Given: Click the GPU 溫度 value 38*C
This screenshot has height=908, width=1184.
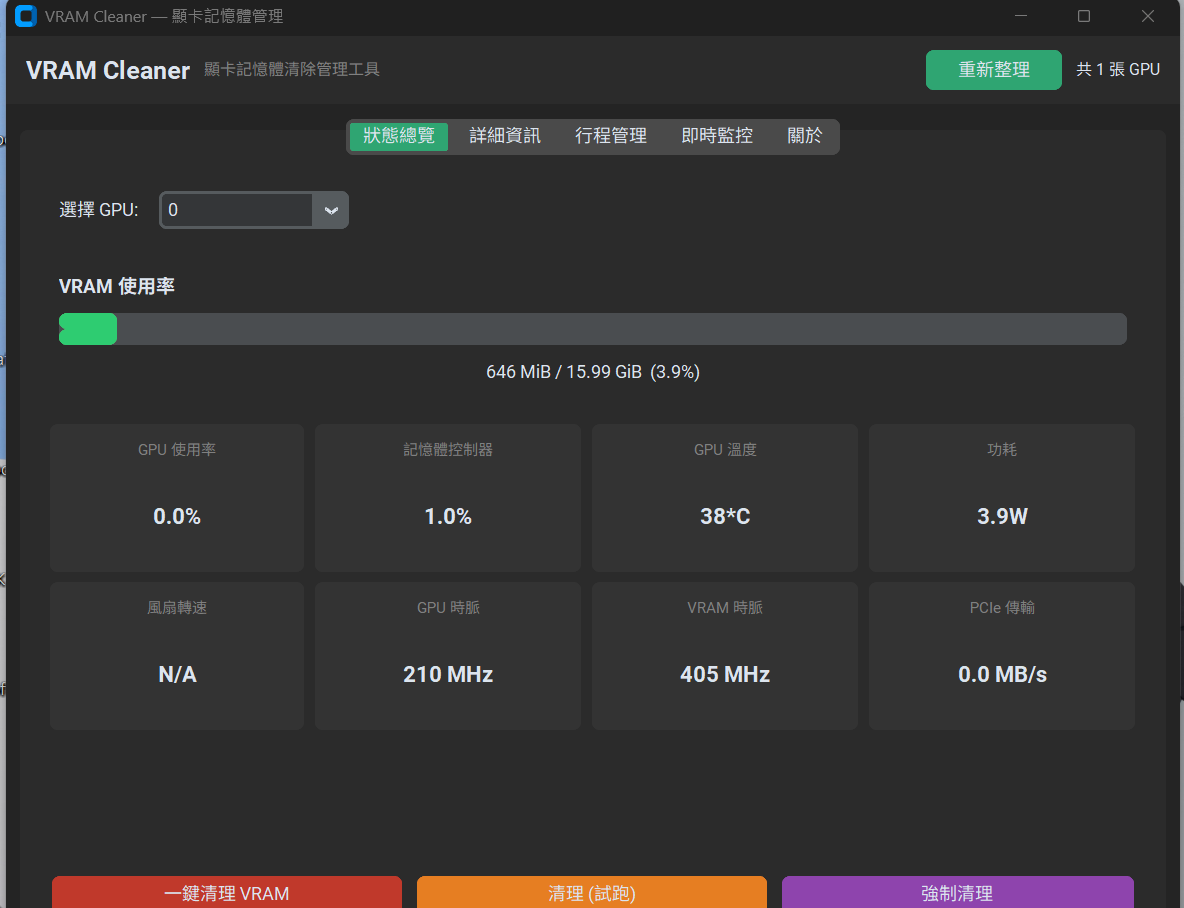Looking at the screenshot, I should (725, 517).
